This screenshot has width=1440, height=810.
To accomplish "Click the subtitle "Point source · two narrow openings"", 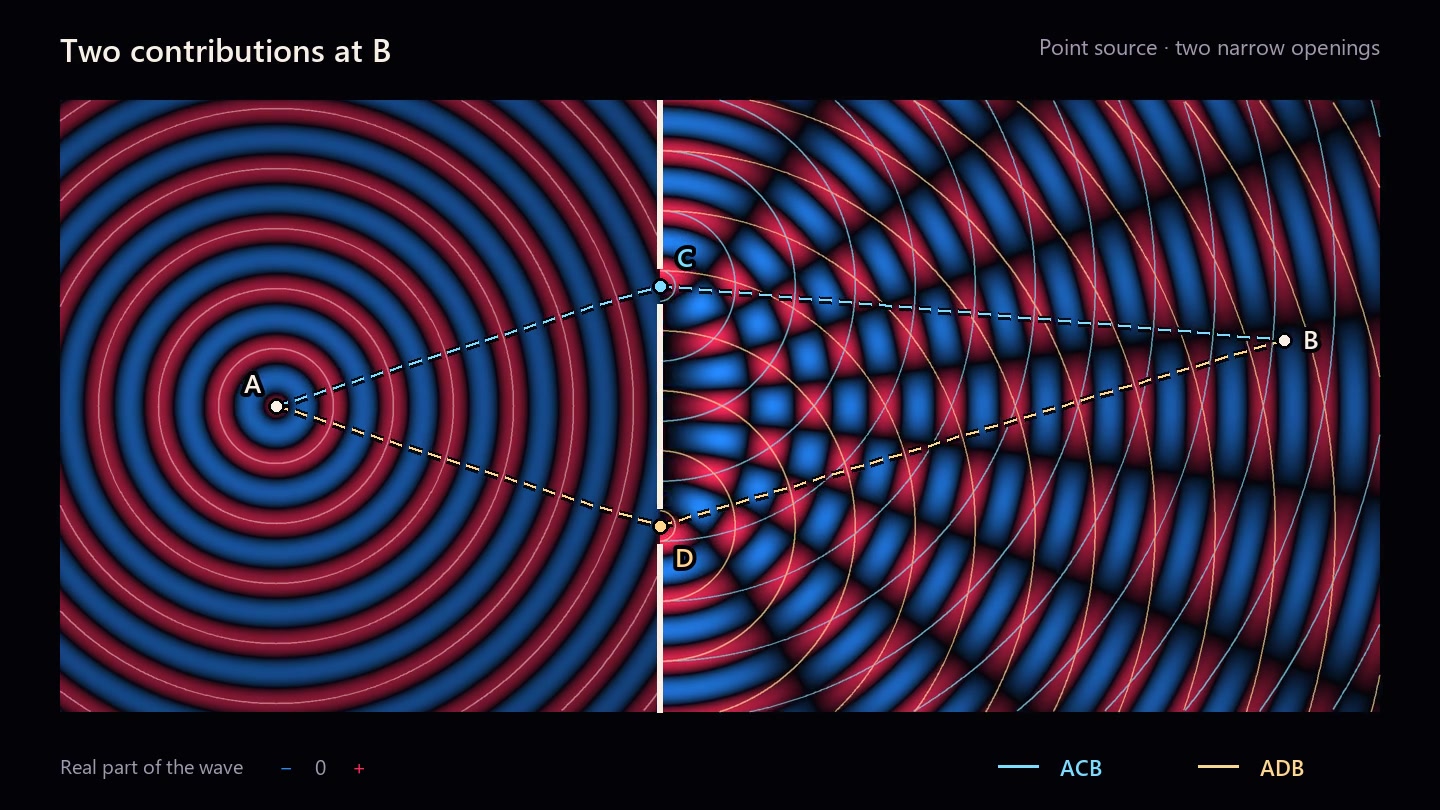I will pos(1209,48).
